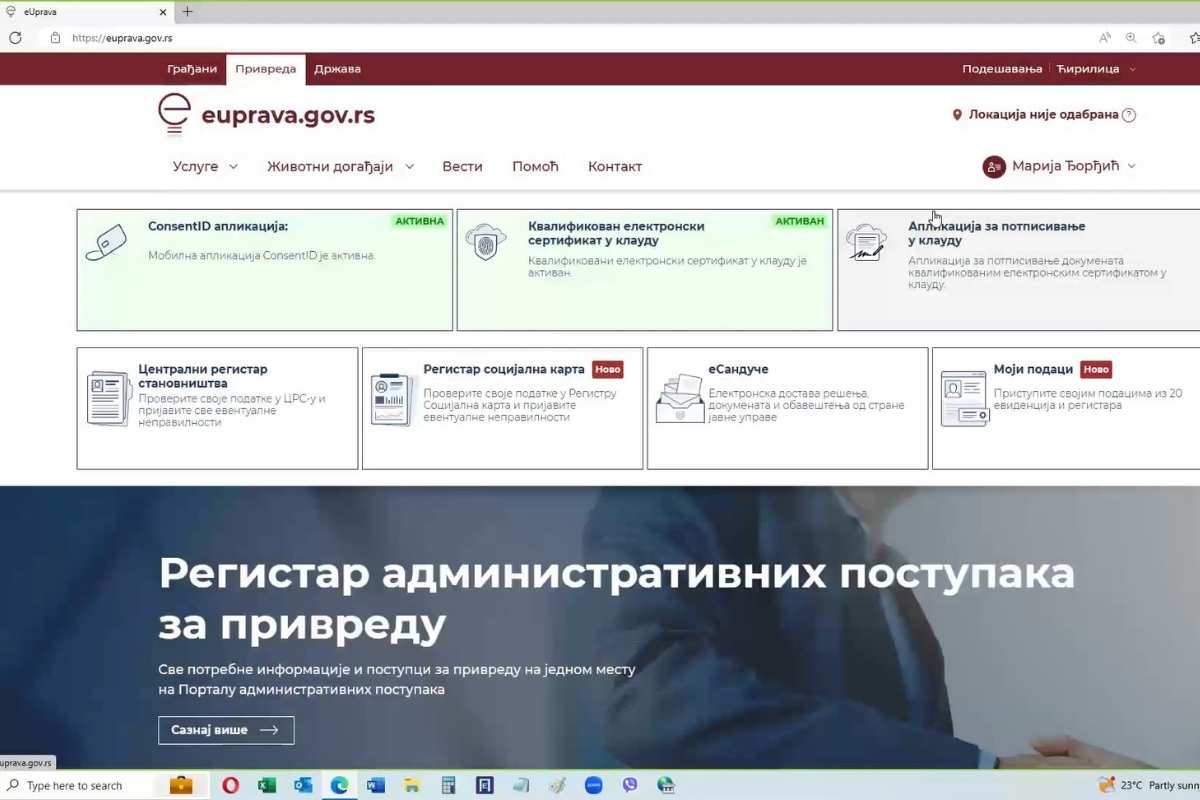
Task: Click fingerprint cloud certificate icon
Action: point(486,243)
